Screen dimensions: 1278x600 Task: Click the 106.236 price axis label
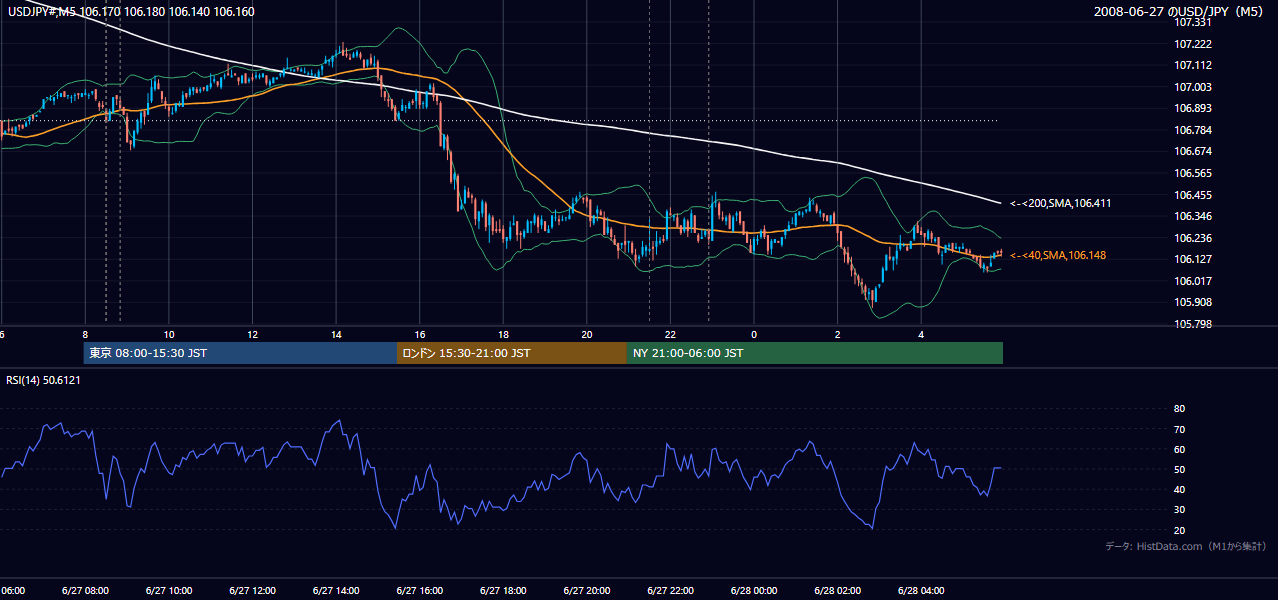click(1194, 238)
